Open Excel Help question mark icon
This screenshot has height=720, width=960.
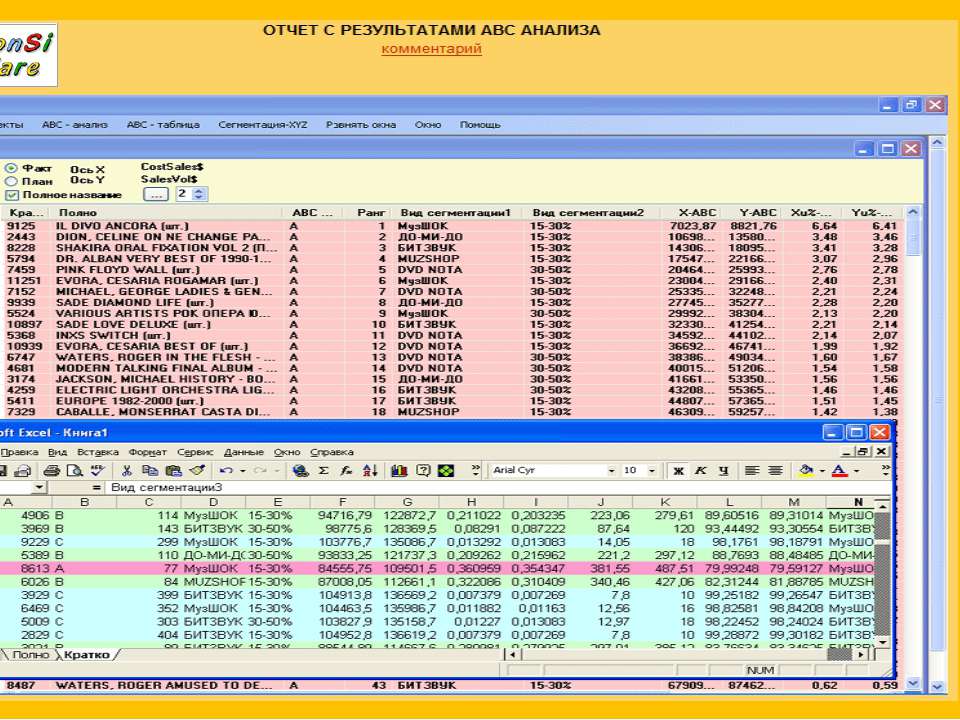[423, 470]
